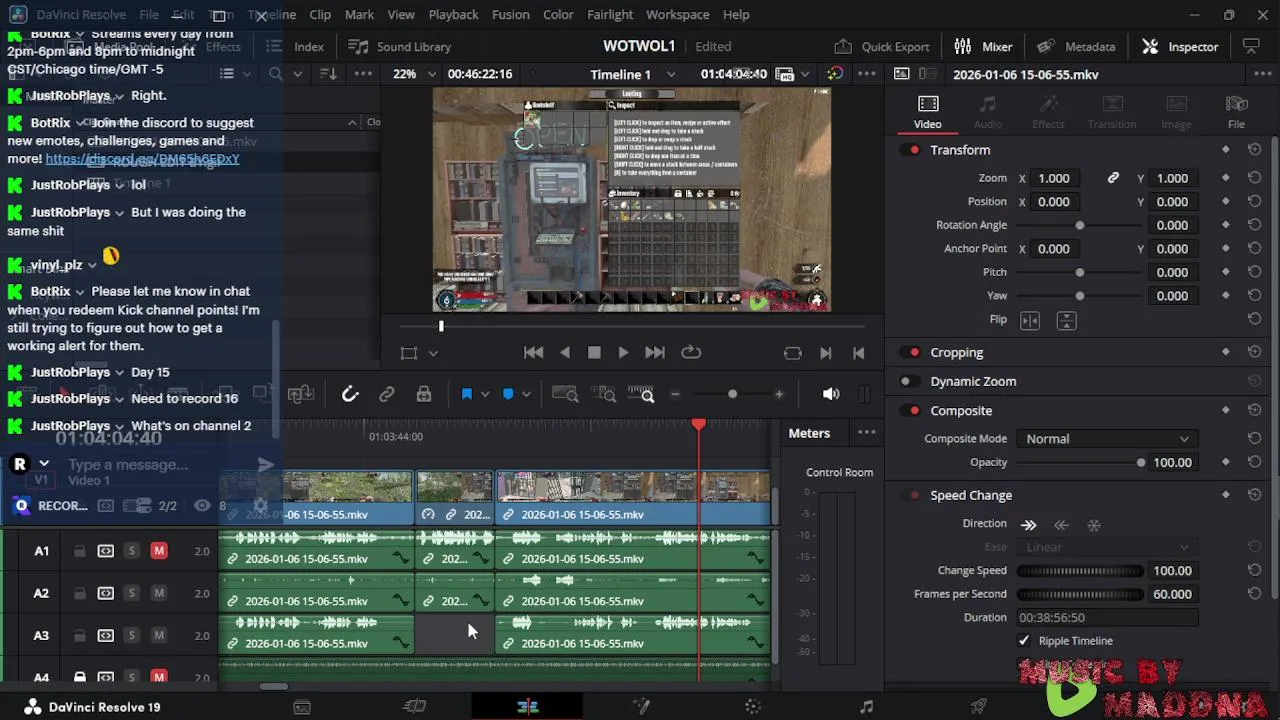The height and width of the screenshot is (720, 1280).
Task: Uncheck the Ripple Timeline checkbox
Action: [1024, 640]
